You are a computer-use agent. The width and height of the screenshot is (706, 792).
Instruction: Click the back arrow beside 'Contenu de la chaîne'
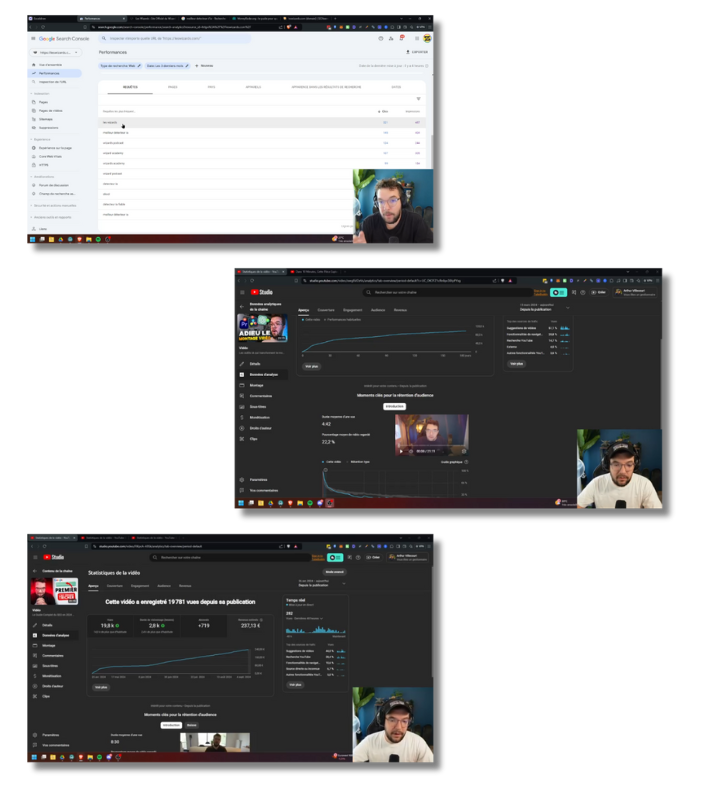click(x=33, y=570)
